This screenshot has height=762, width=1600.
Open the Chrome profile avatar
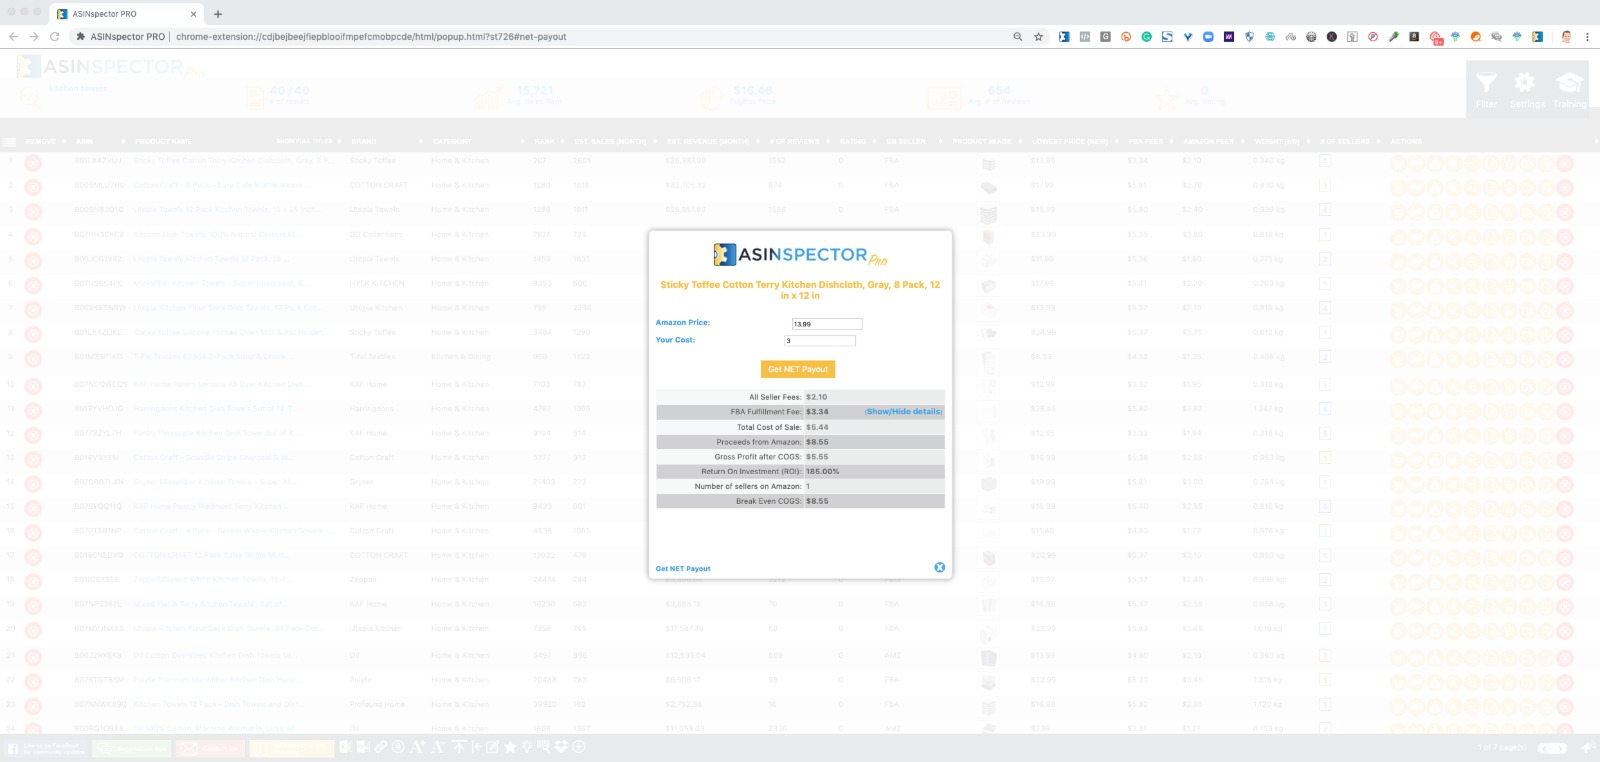point(1566,37)
